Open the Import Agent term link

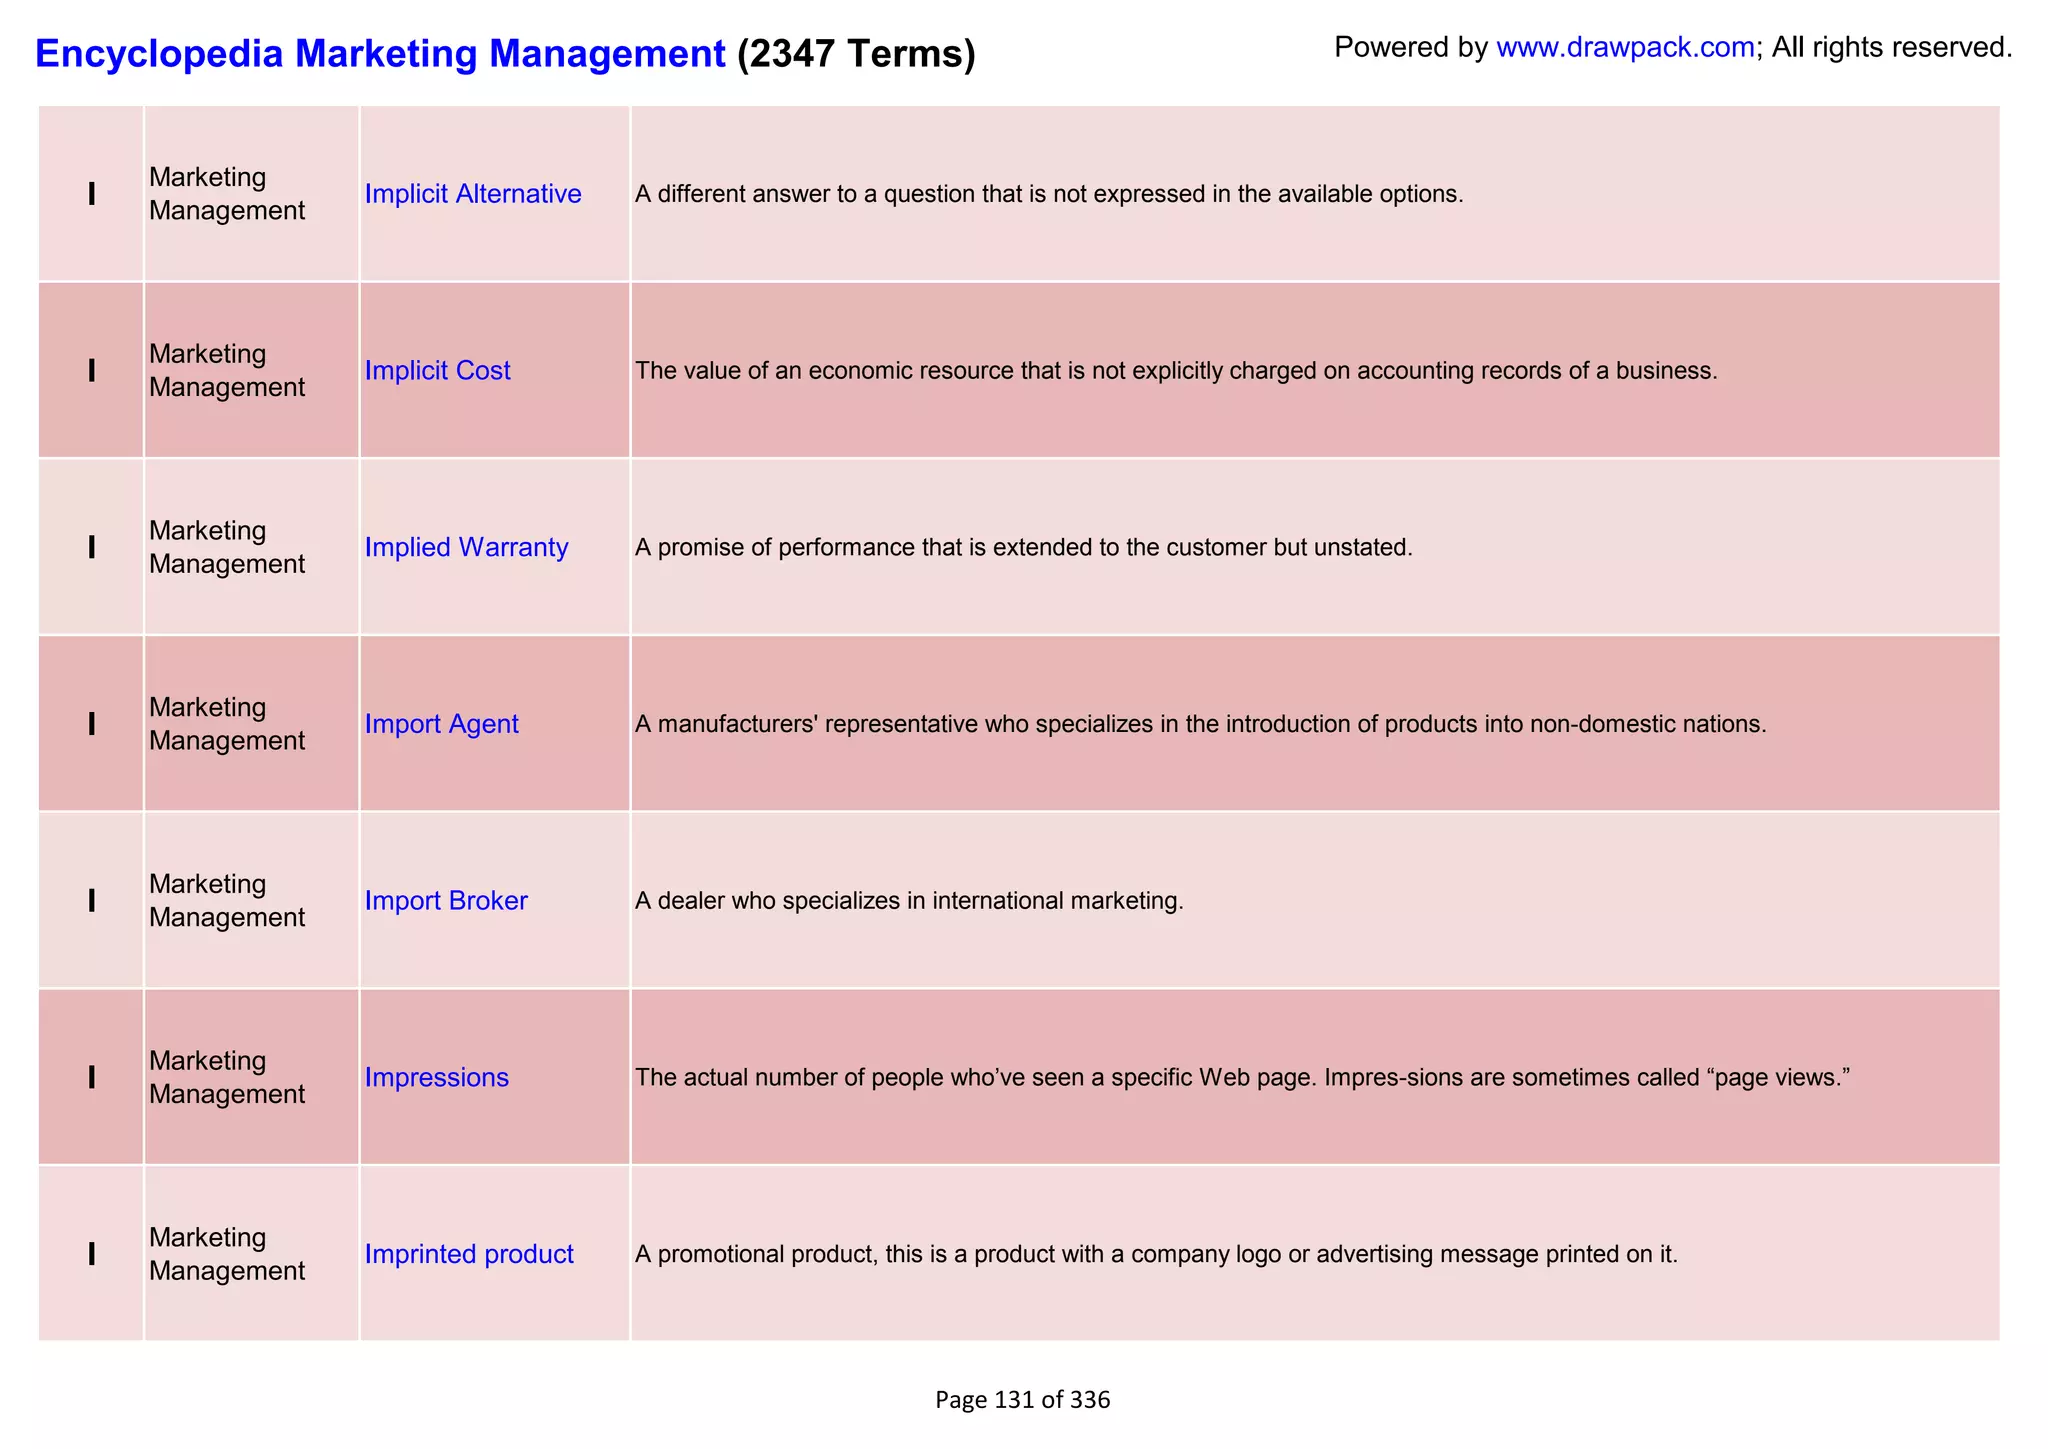[x=441, y=724]
